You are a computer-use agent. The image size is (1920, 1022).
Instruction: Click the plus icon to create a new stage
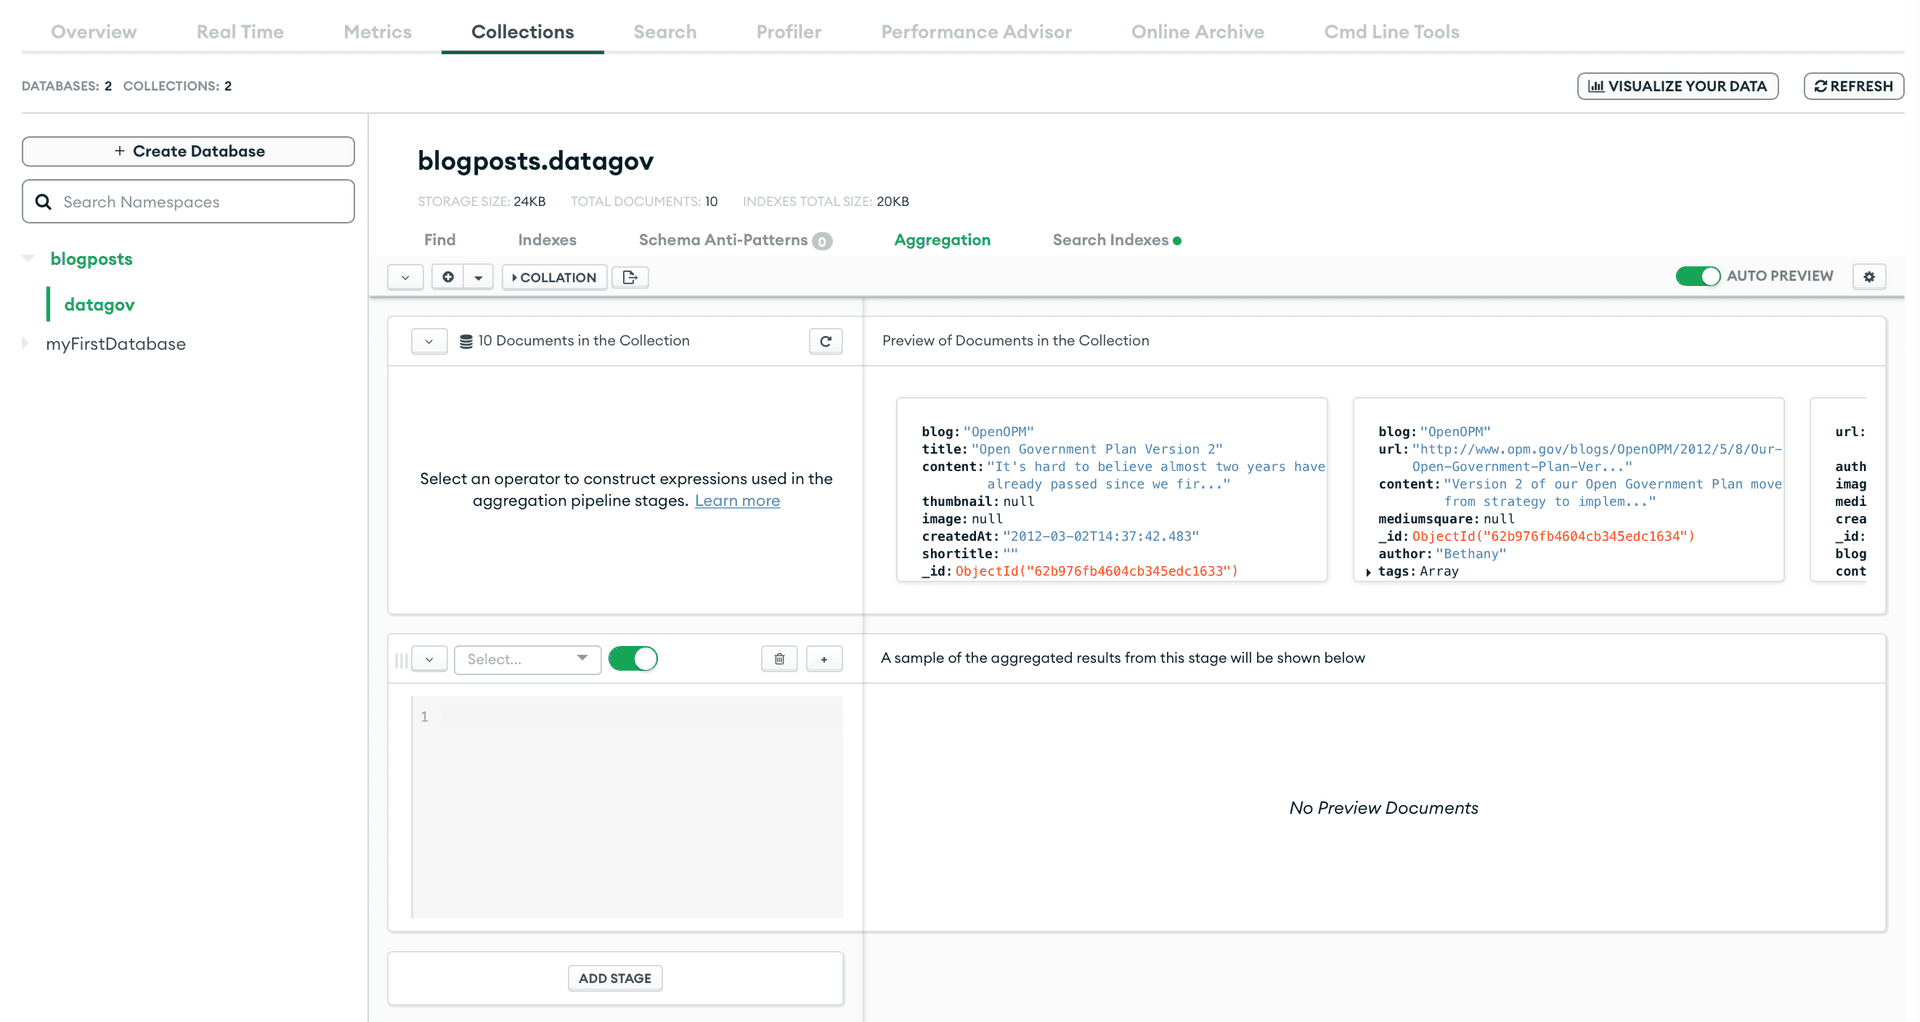[x=448, y=277]
